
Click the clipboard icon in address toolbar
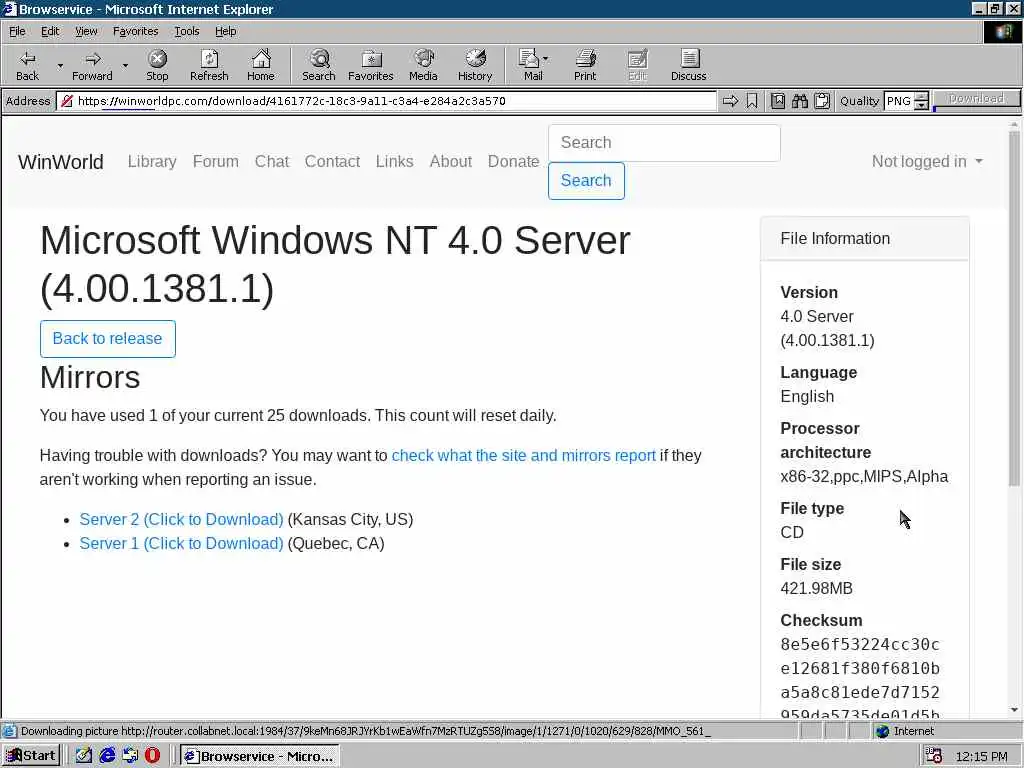(822, 101)
